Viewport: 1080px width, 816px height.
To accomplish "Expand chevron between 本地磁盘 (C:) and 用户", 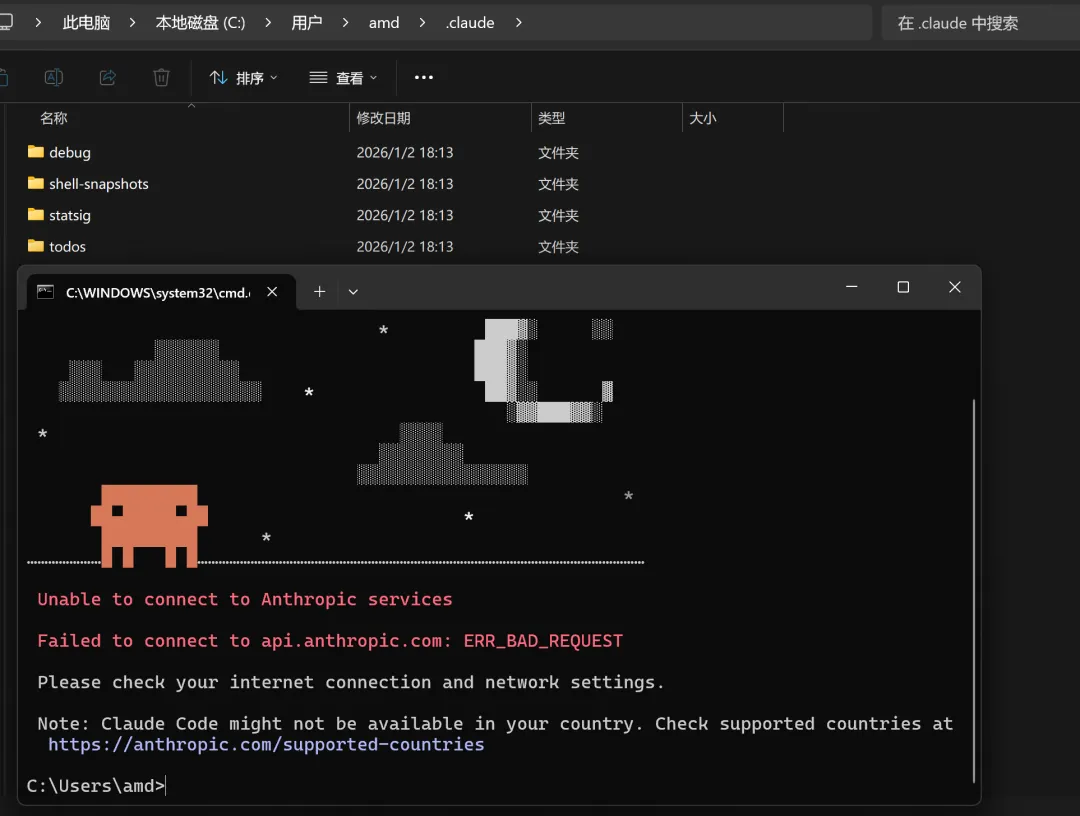I will [268, 23].
